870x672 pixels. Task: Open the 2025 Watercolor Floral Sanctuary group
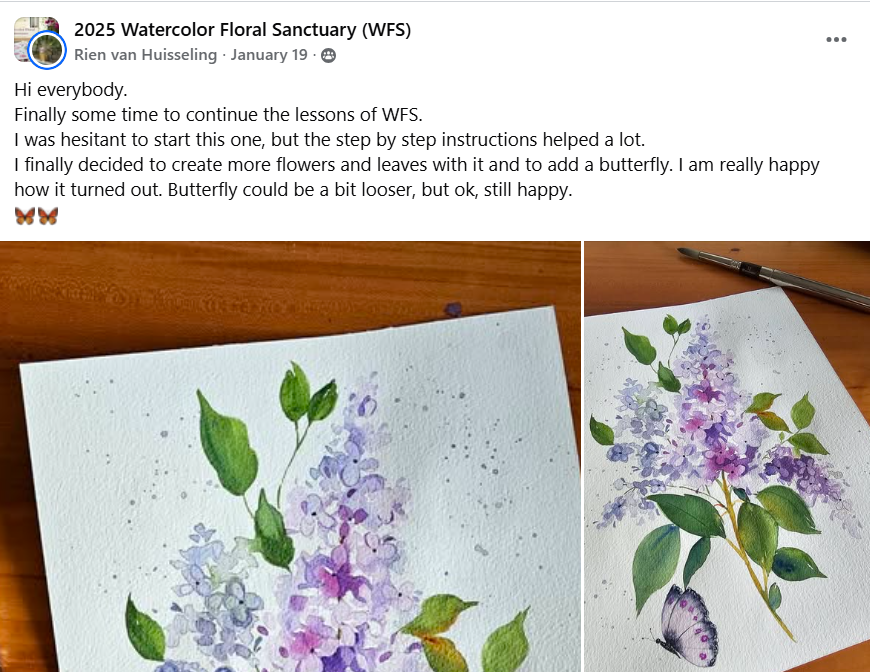point(242,29)
